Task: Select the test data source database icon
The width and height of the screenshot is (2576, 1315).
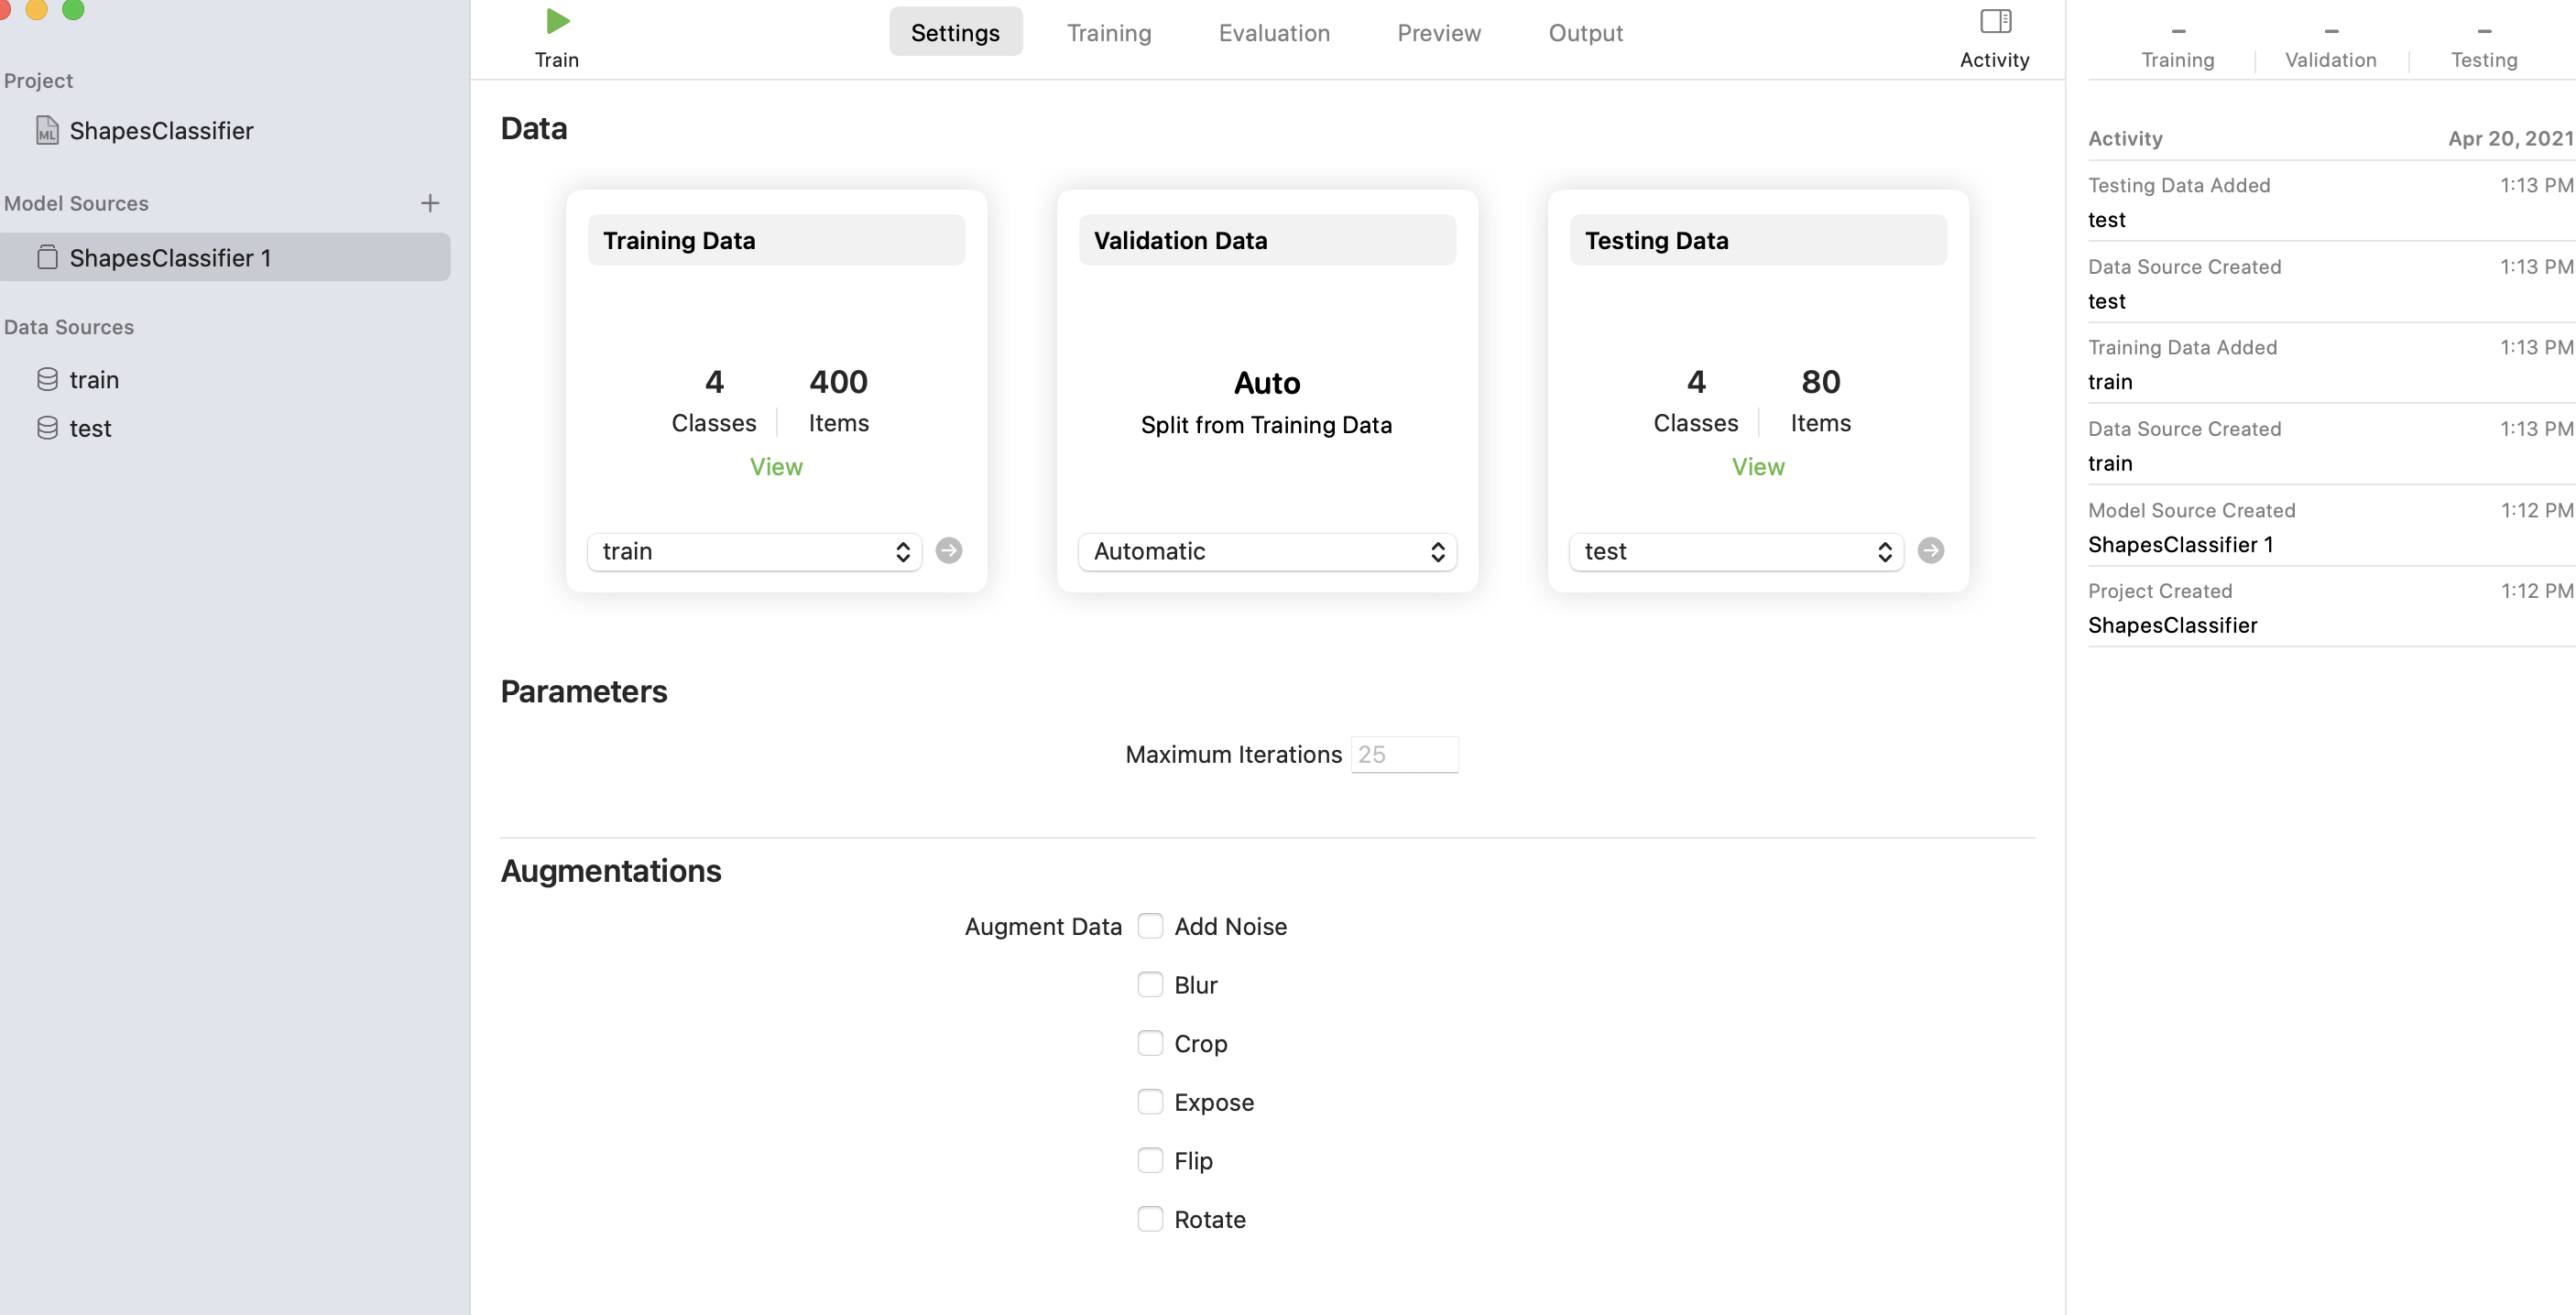Action: 47,428
